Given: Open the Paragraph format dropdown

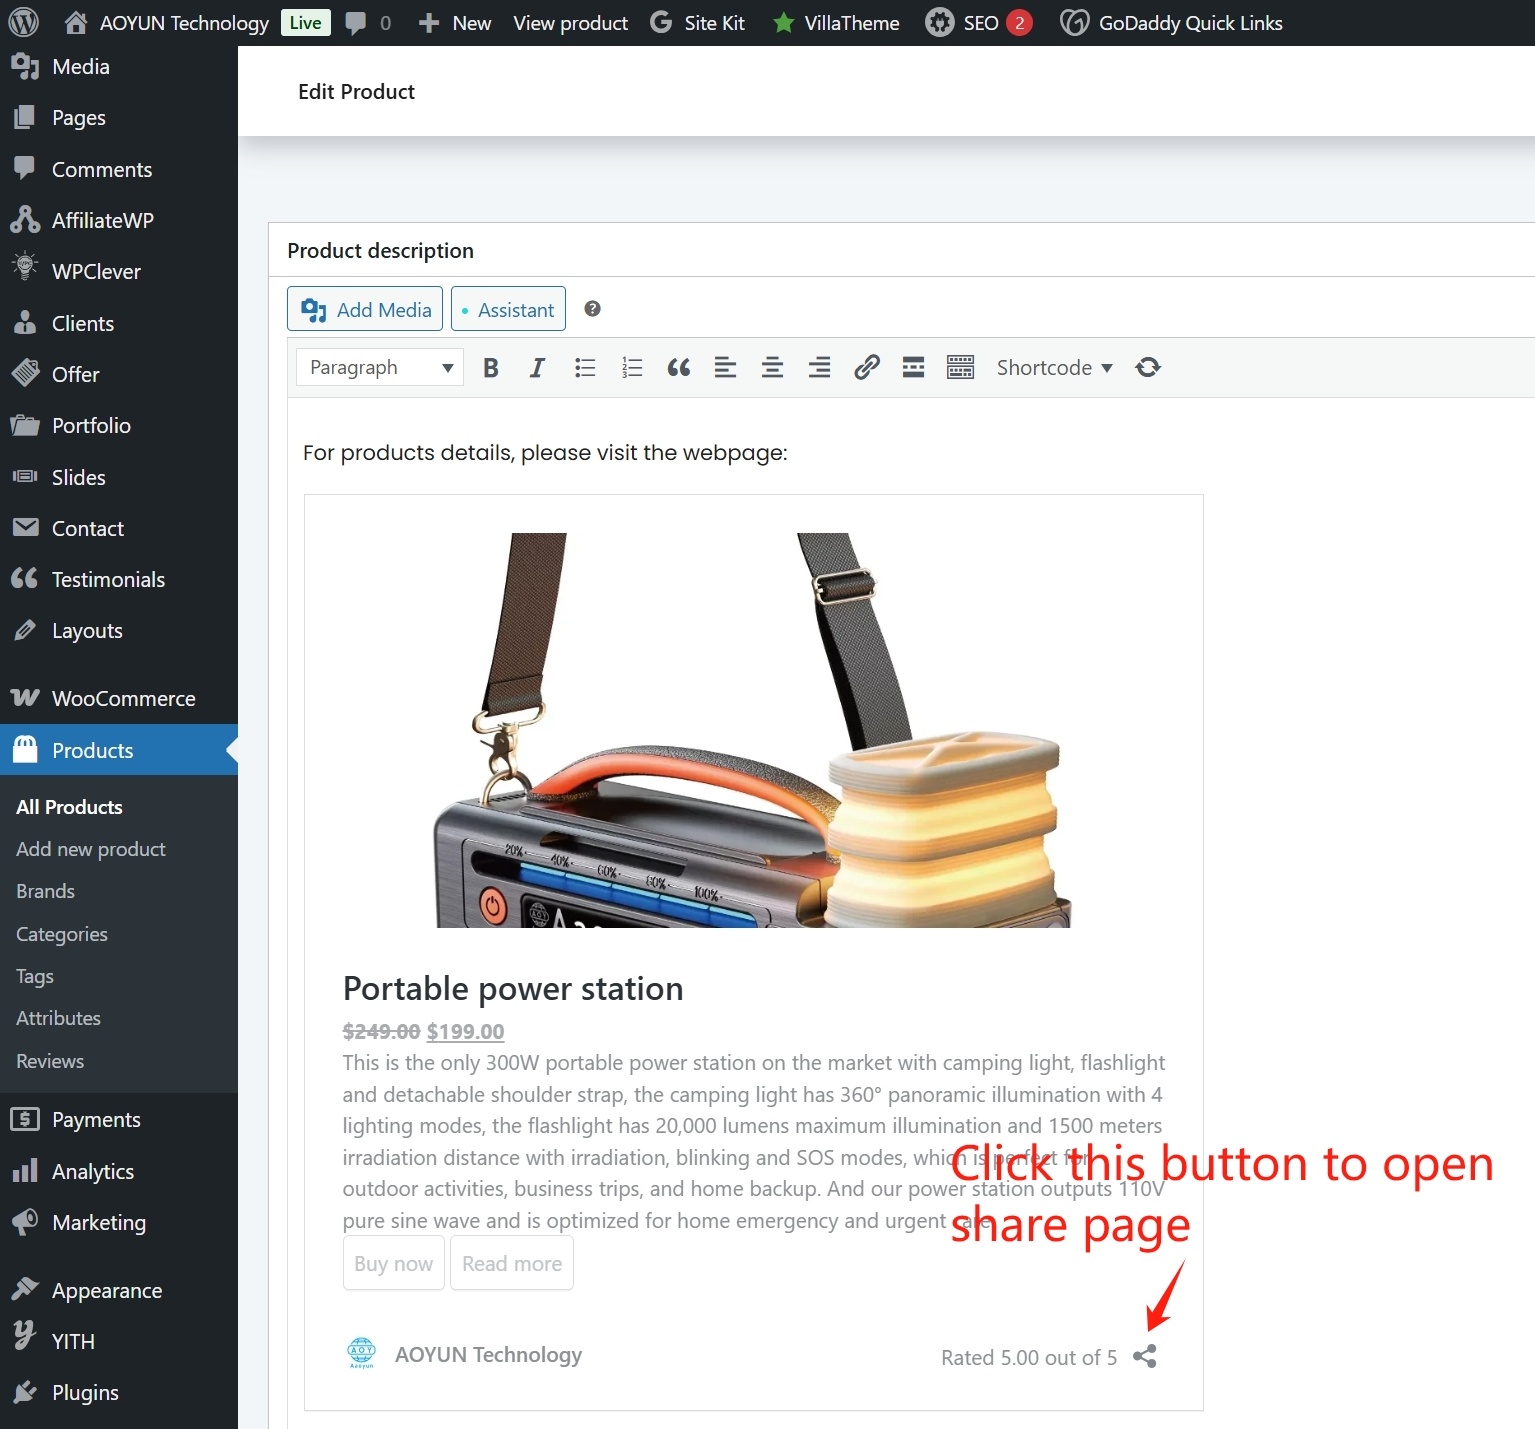Looking at the screenshot, I should 380,368.
